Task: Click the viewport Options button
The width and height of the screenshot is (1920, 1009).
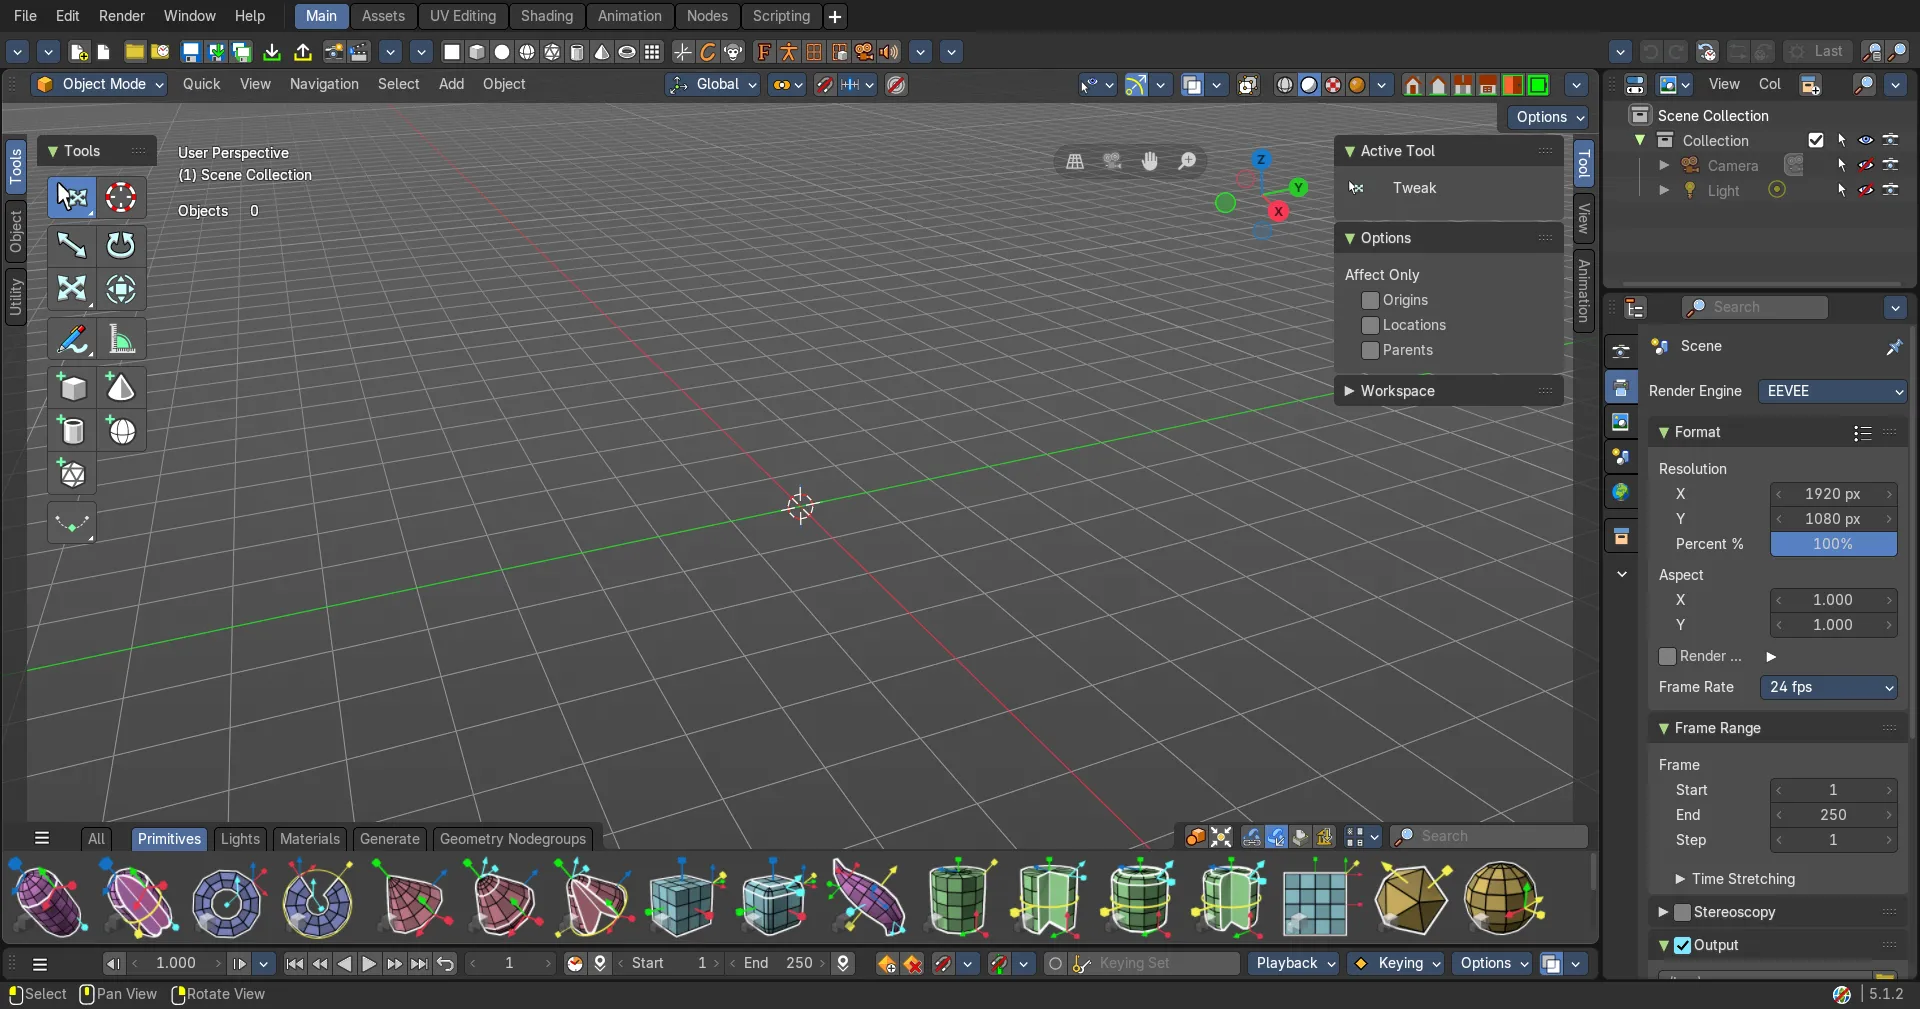Action: pyautogui.click(x=1549, y=117)
